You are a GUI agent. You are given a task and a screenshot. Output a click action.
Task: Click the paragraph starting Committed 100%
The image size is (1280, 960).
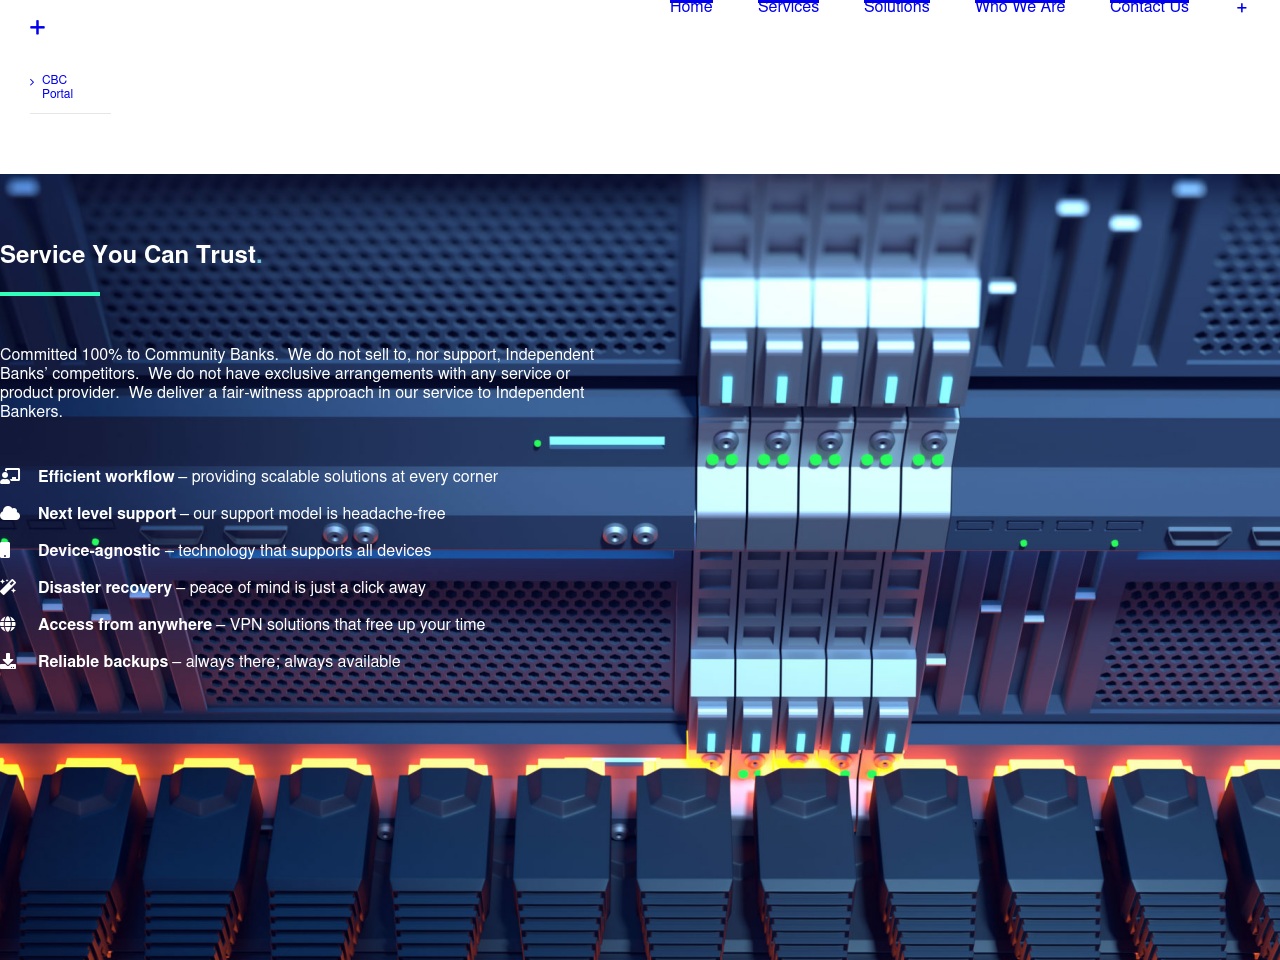point(297,383)
